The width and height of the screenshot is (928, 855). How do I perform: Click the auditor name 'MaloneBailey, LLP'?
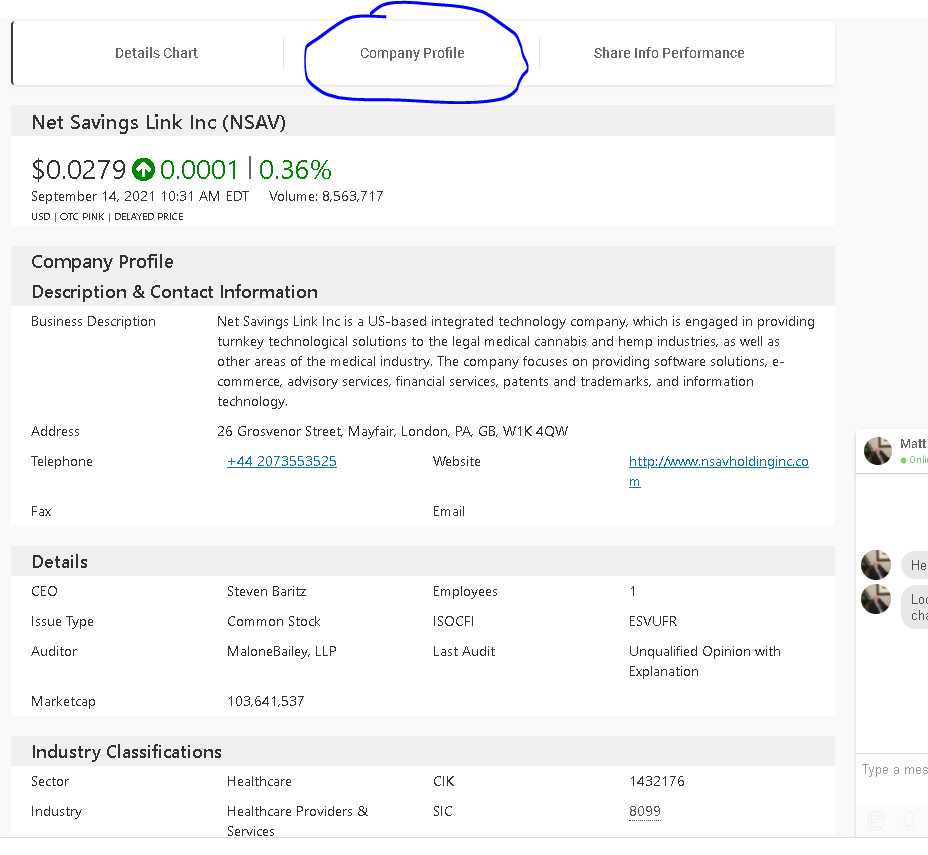(282, 651)
